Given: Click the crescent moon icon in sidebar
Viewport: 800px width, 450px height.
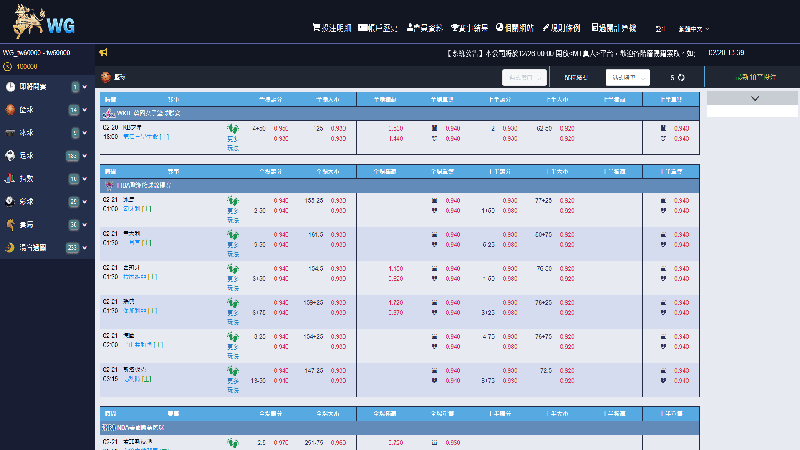Looking at the screenshot, I should click(10, 247).
